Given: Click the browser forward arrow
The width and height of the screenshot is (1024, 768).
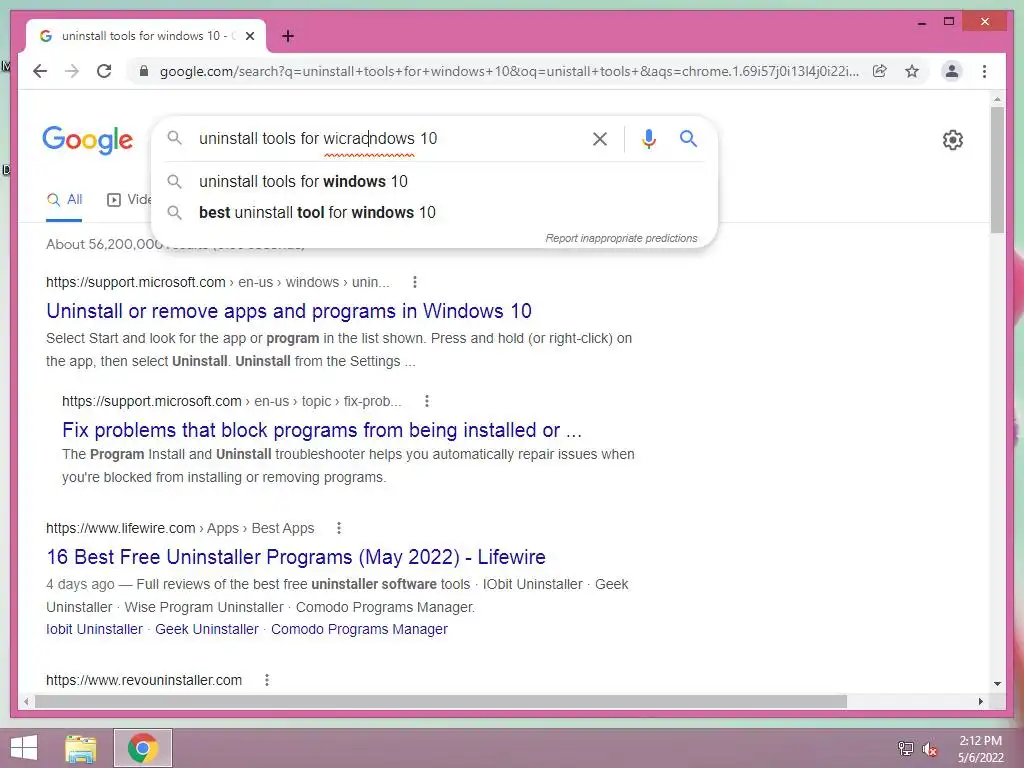Looking at the screenshot, I should 72,71.
